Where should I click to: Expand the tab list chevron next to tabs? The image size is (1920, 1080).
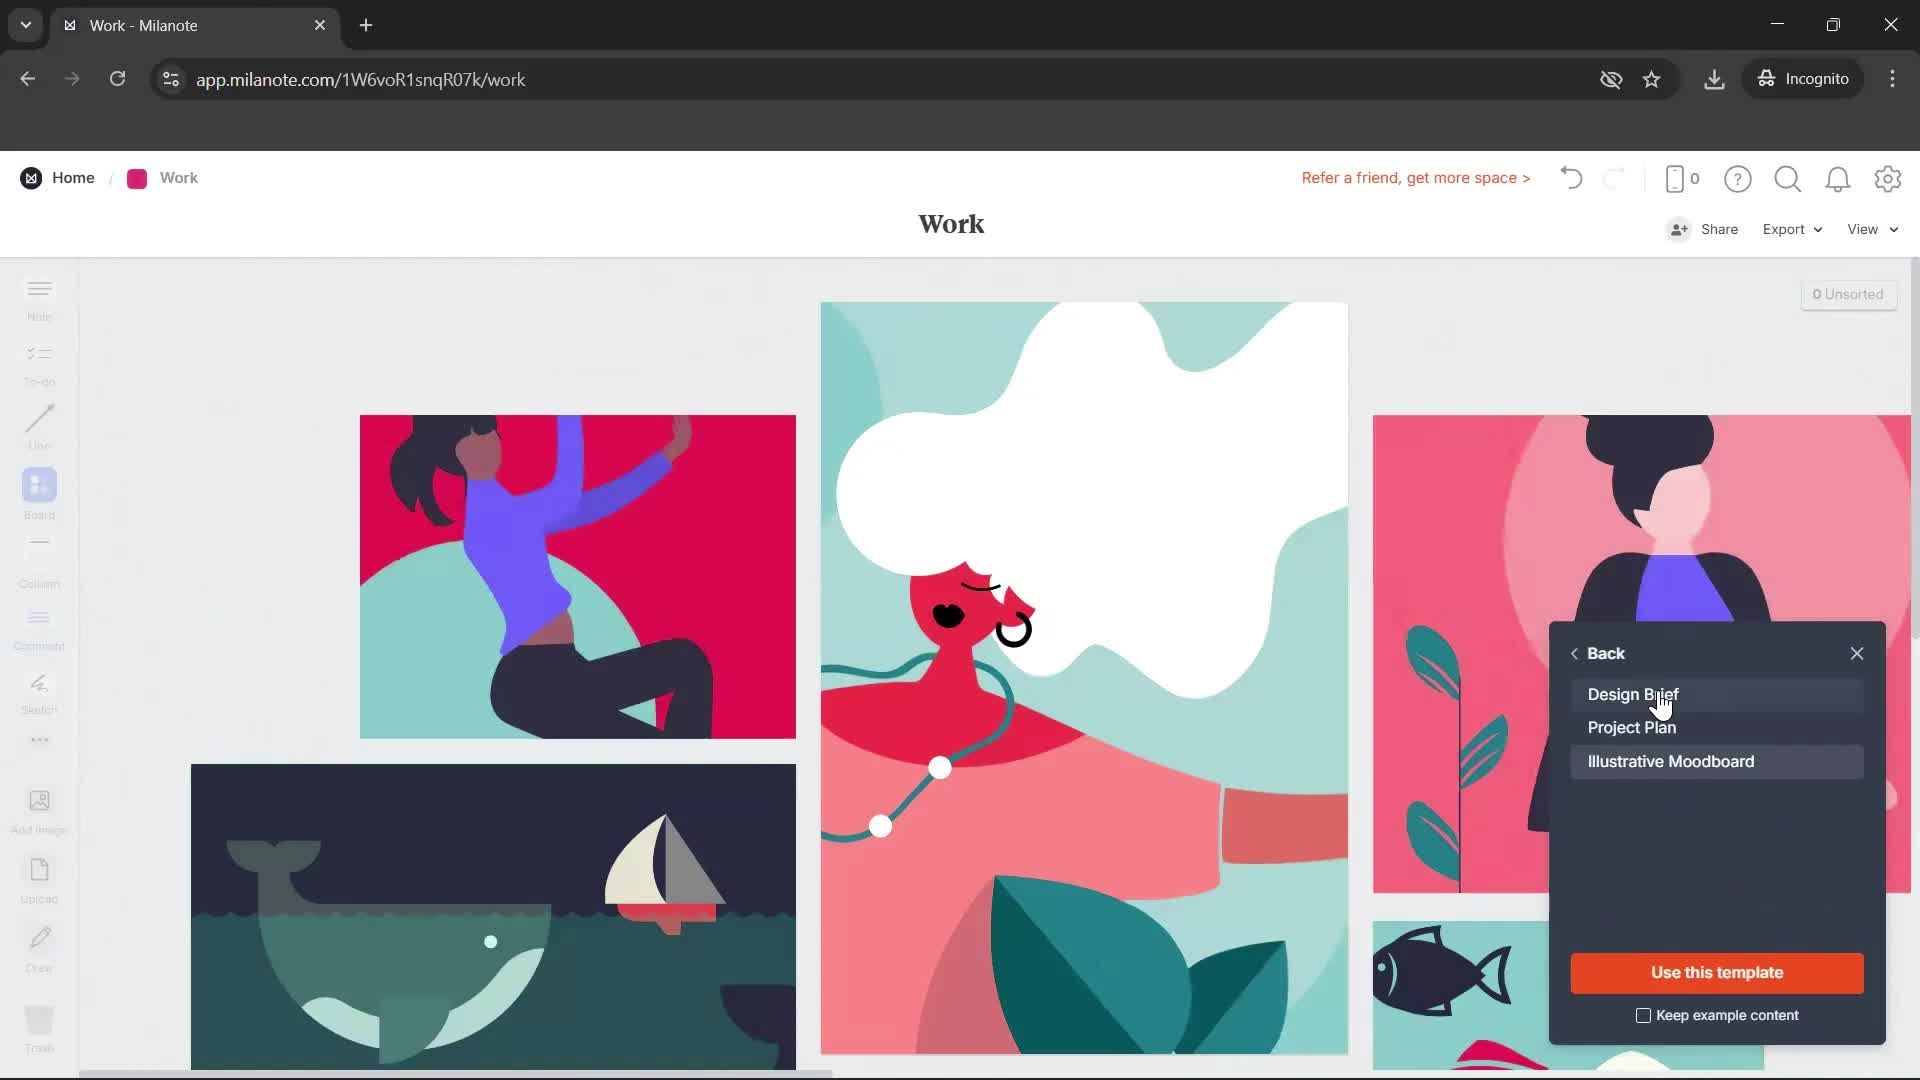25,25
